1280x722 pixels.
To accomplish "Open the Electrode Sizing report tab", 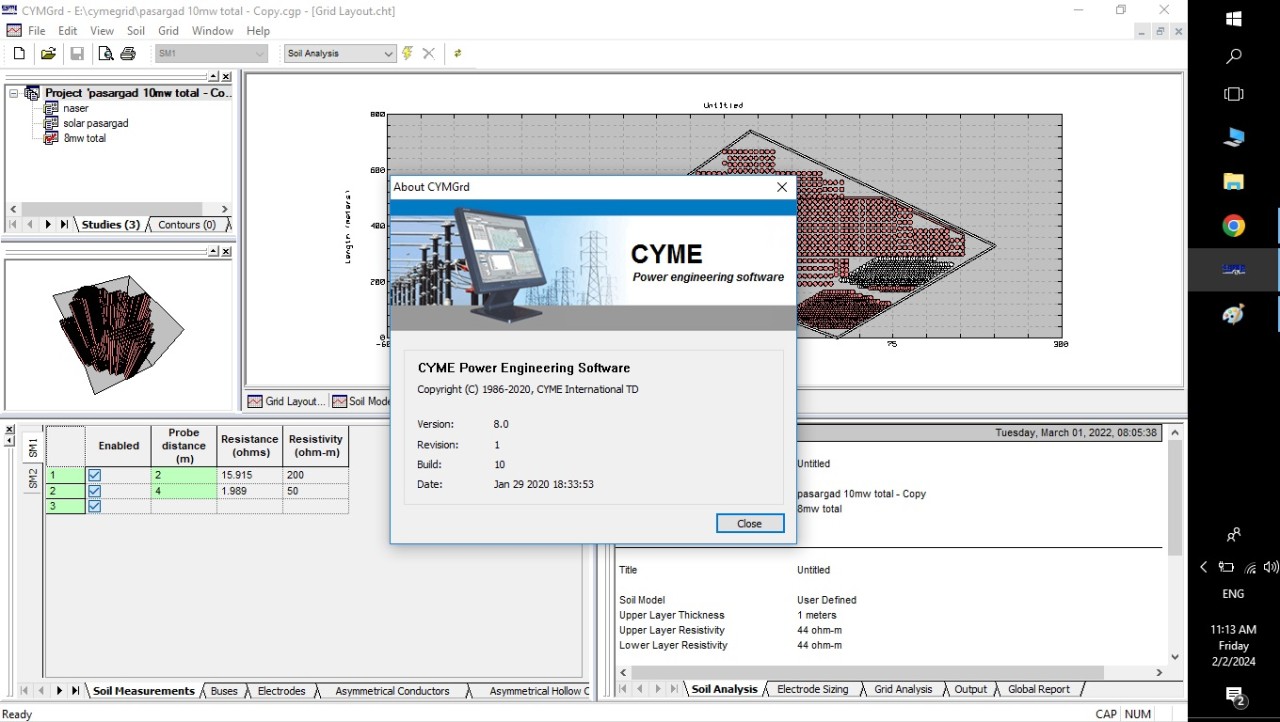I will (813, 689).
